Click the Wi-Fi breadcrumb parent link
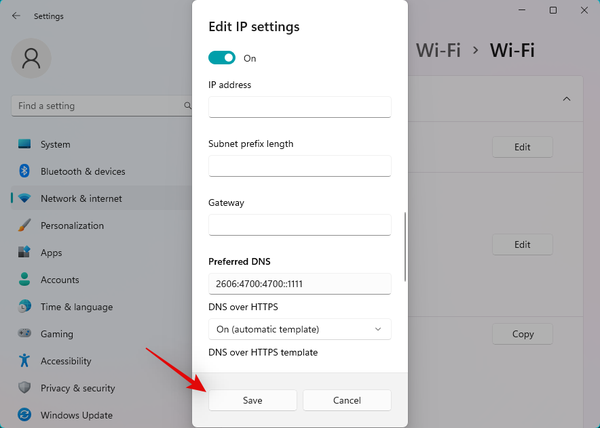 439,50
